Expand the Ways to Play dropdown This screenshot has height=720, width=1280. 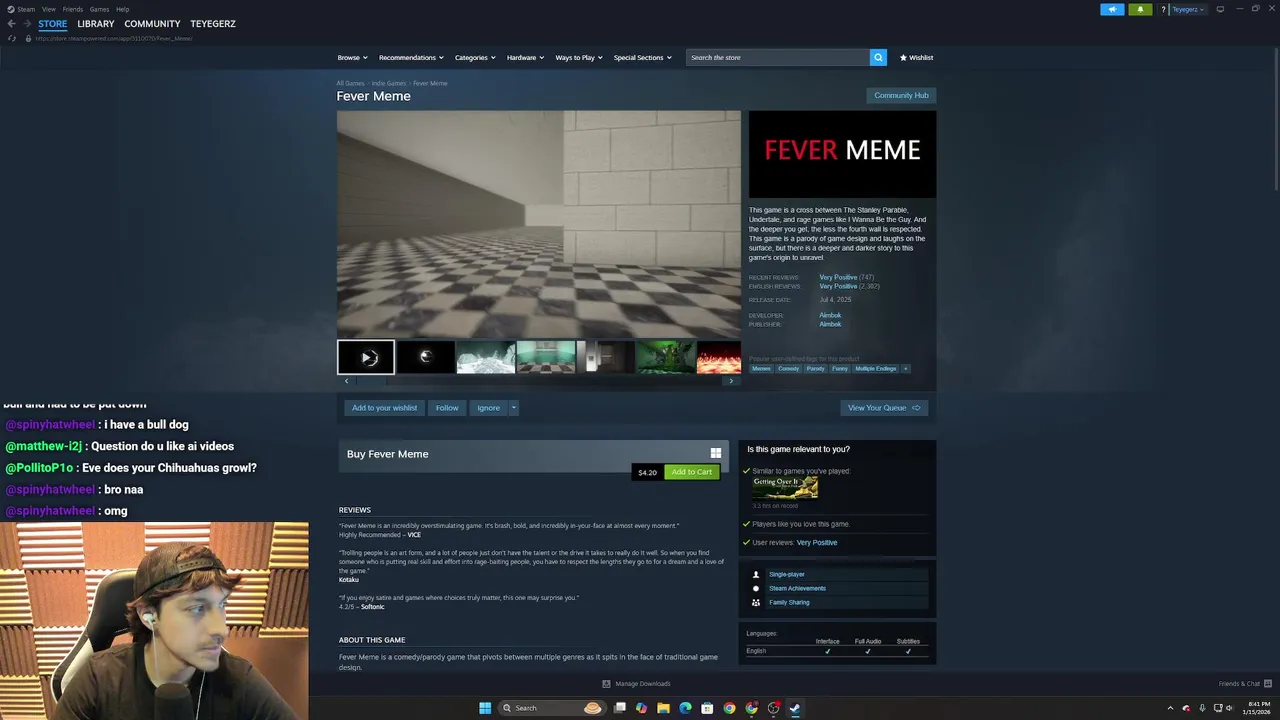coord(579,57)
